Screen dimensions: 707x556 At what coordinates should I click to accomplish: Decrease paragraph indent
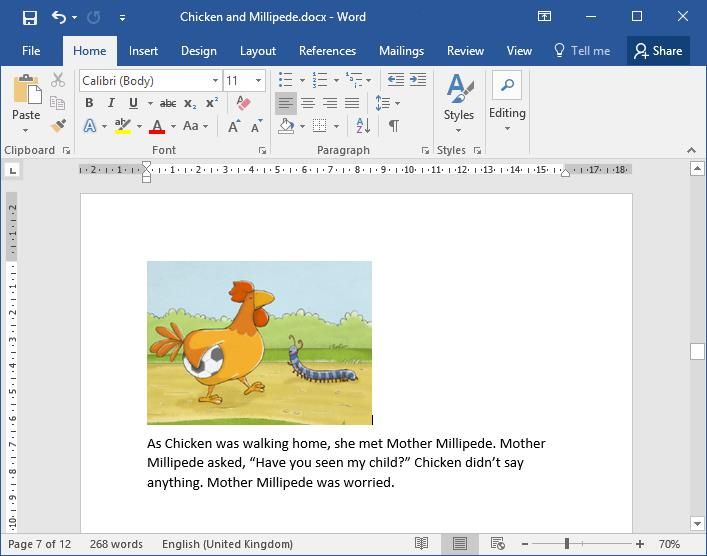(x=395, y=80)
